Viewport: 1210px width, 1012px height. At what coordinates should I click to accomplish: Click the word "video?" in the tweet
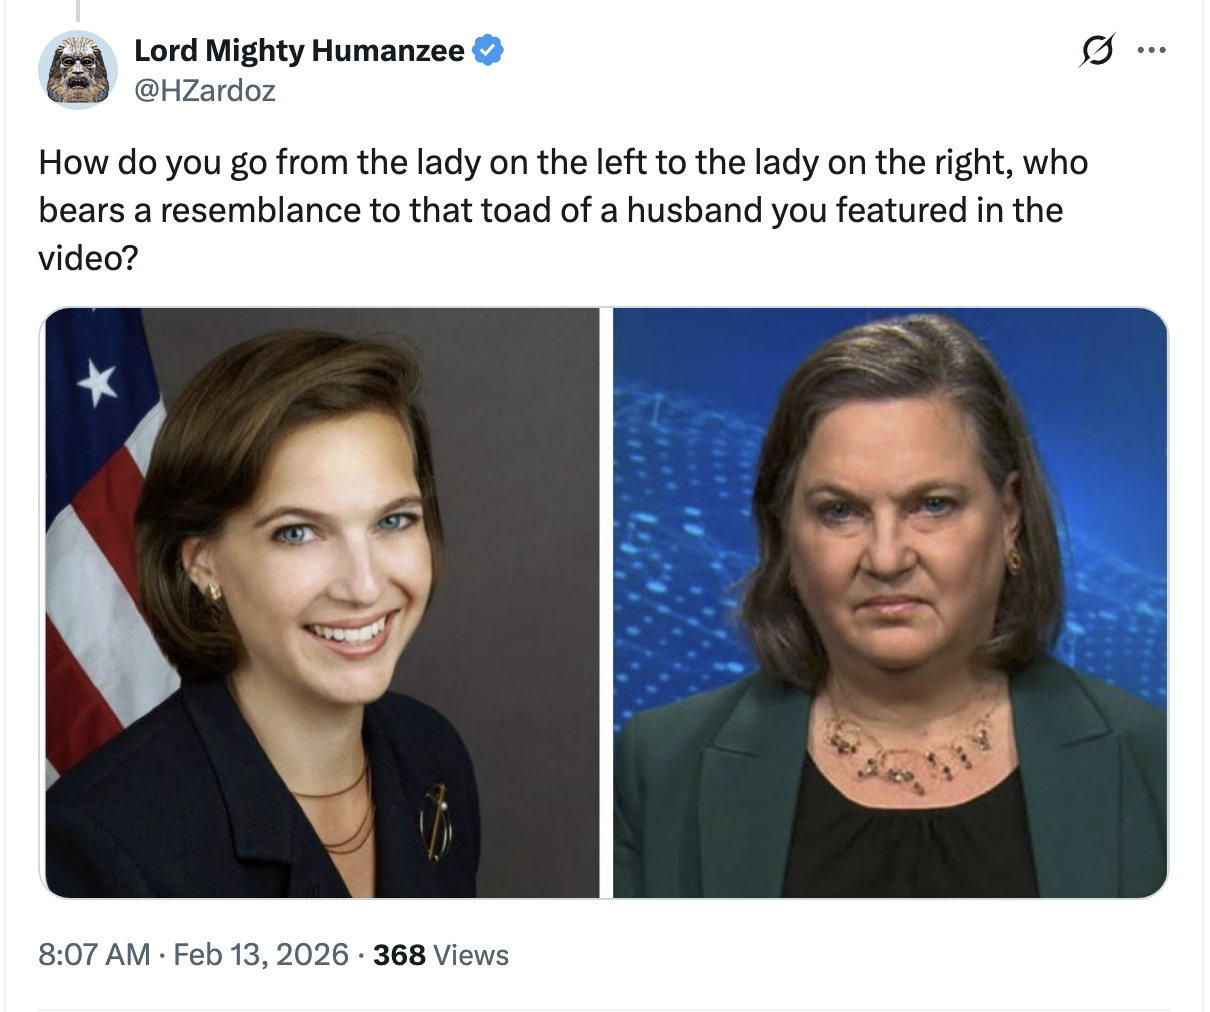click(x=88, y=259)
